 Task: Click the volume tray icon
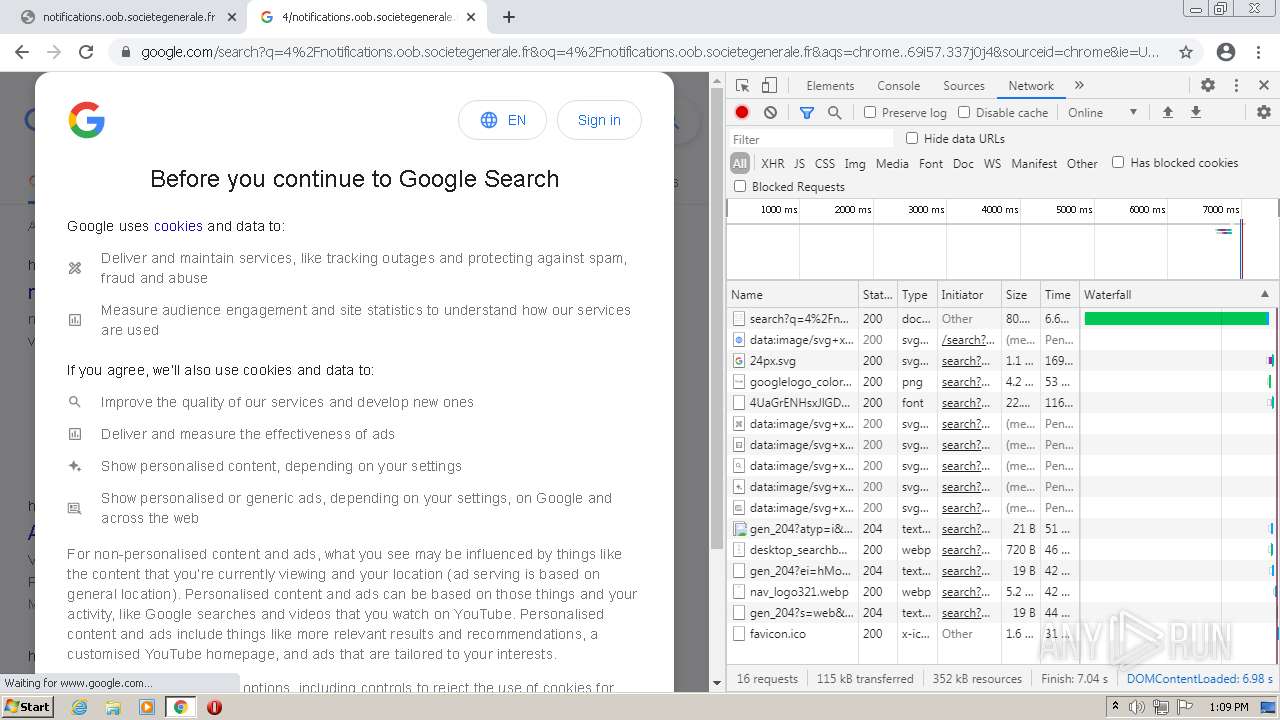[1137, 707]
